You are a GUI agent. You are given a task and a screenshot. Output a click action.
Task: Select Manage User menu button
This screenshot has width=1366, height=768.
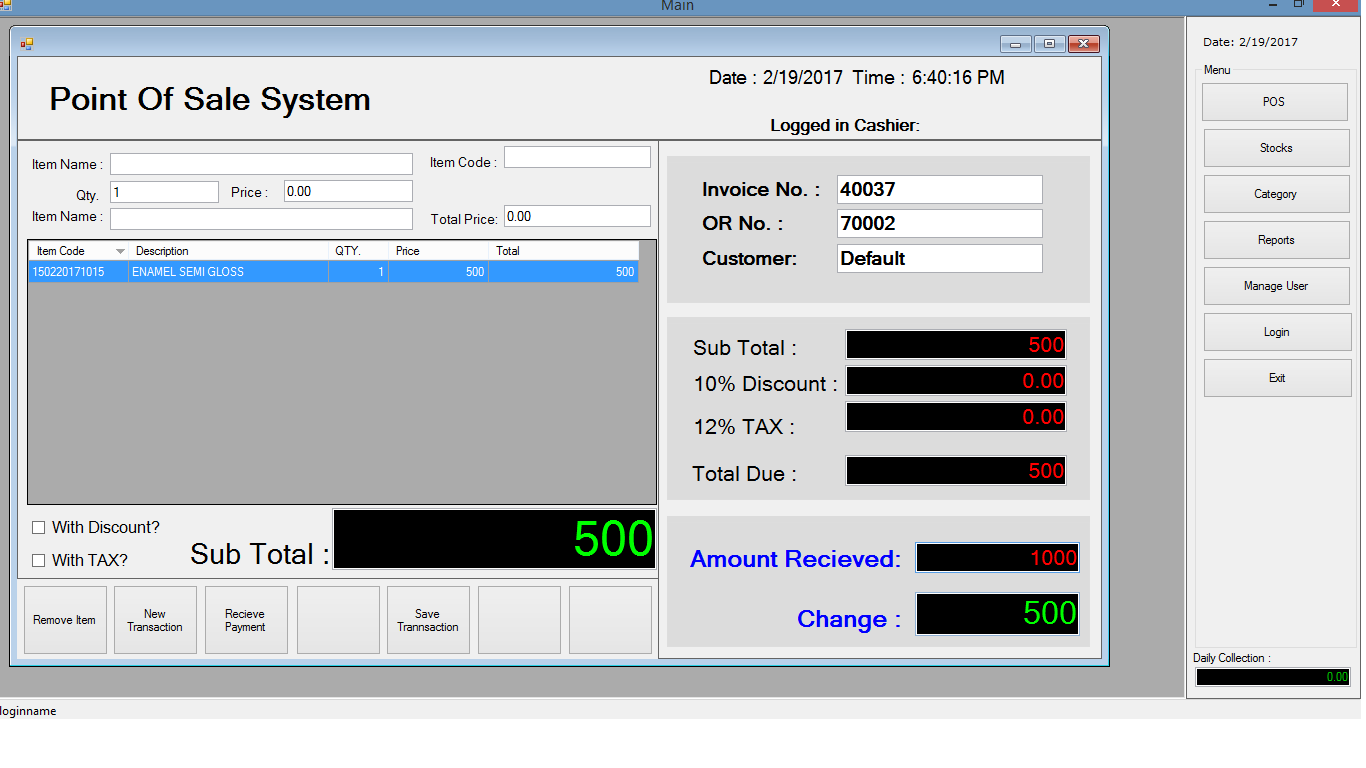(x=1276, y=286)
